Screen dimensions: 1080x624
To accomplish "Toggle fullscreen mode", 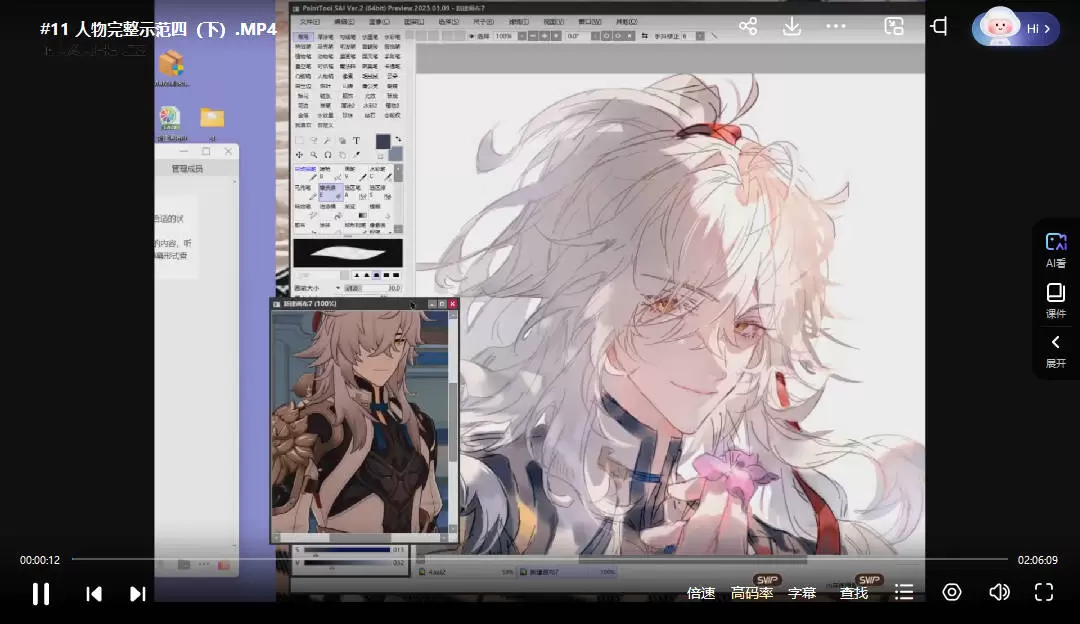I will 1044,592.
